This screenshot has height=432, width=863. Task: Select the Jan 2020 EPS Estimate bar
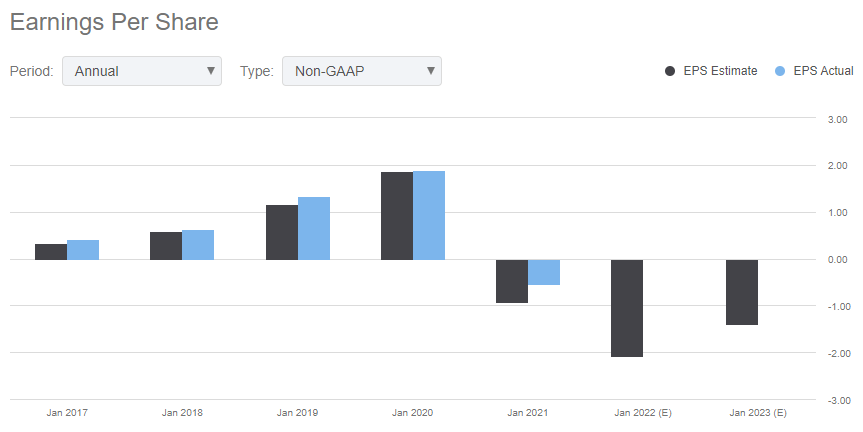397,216
